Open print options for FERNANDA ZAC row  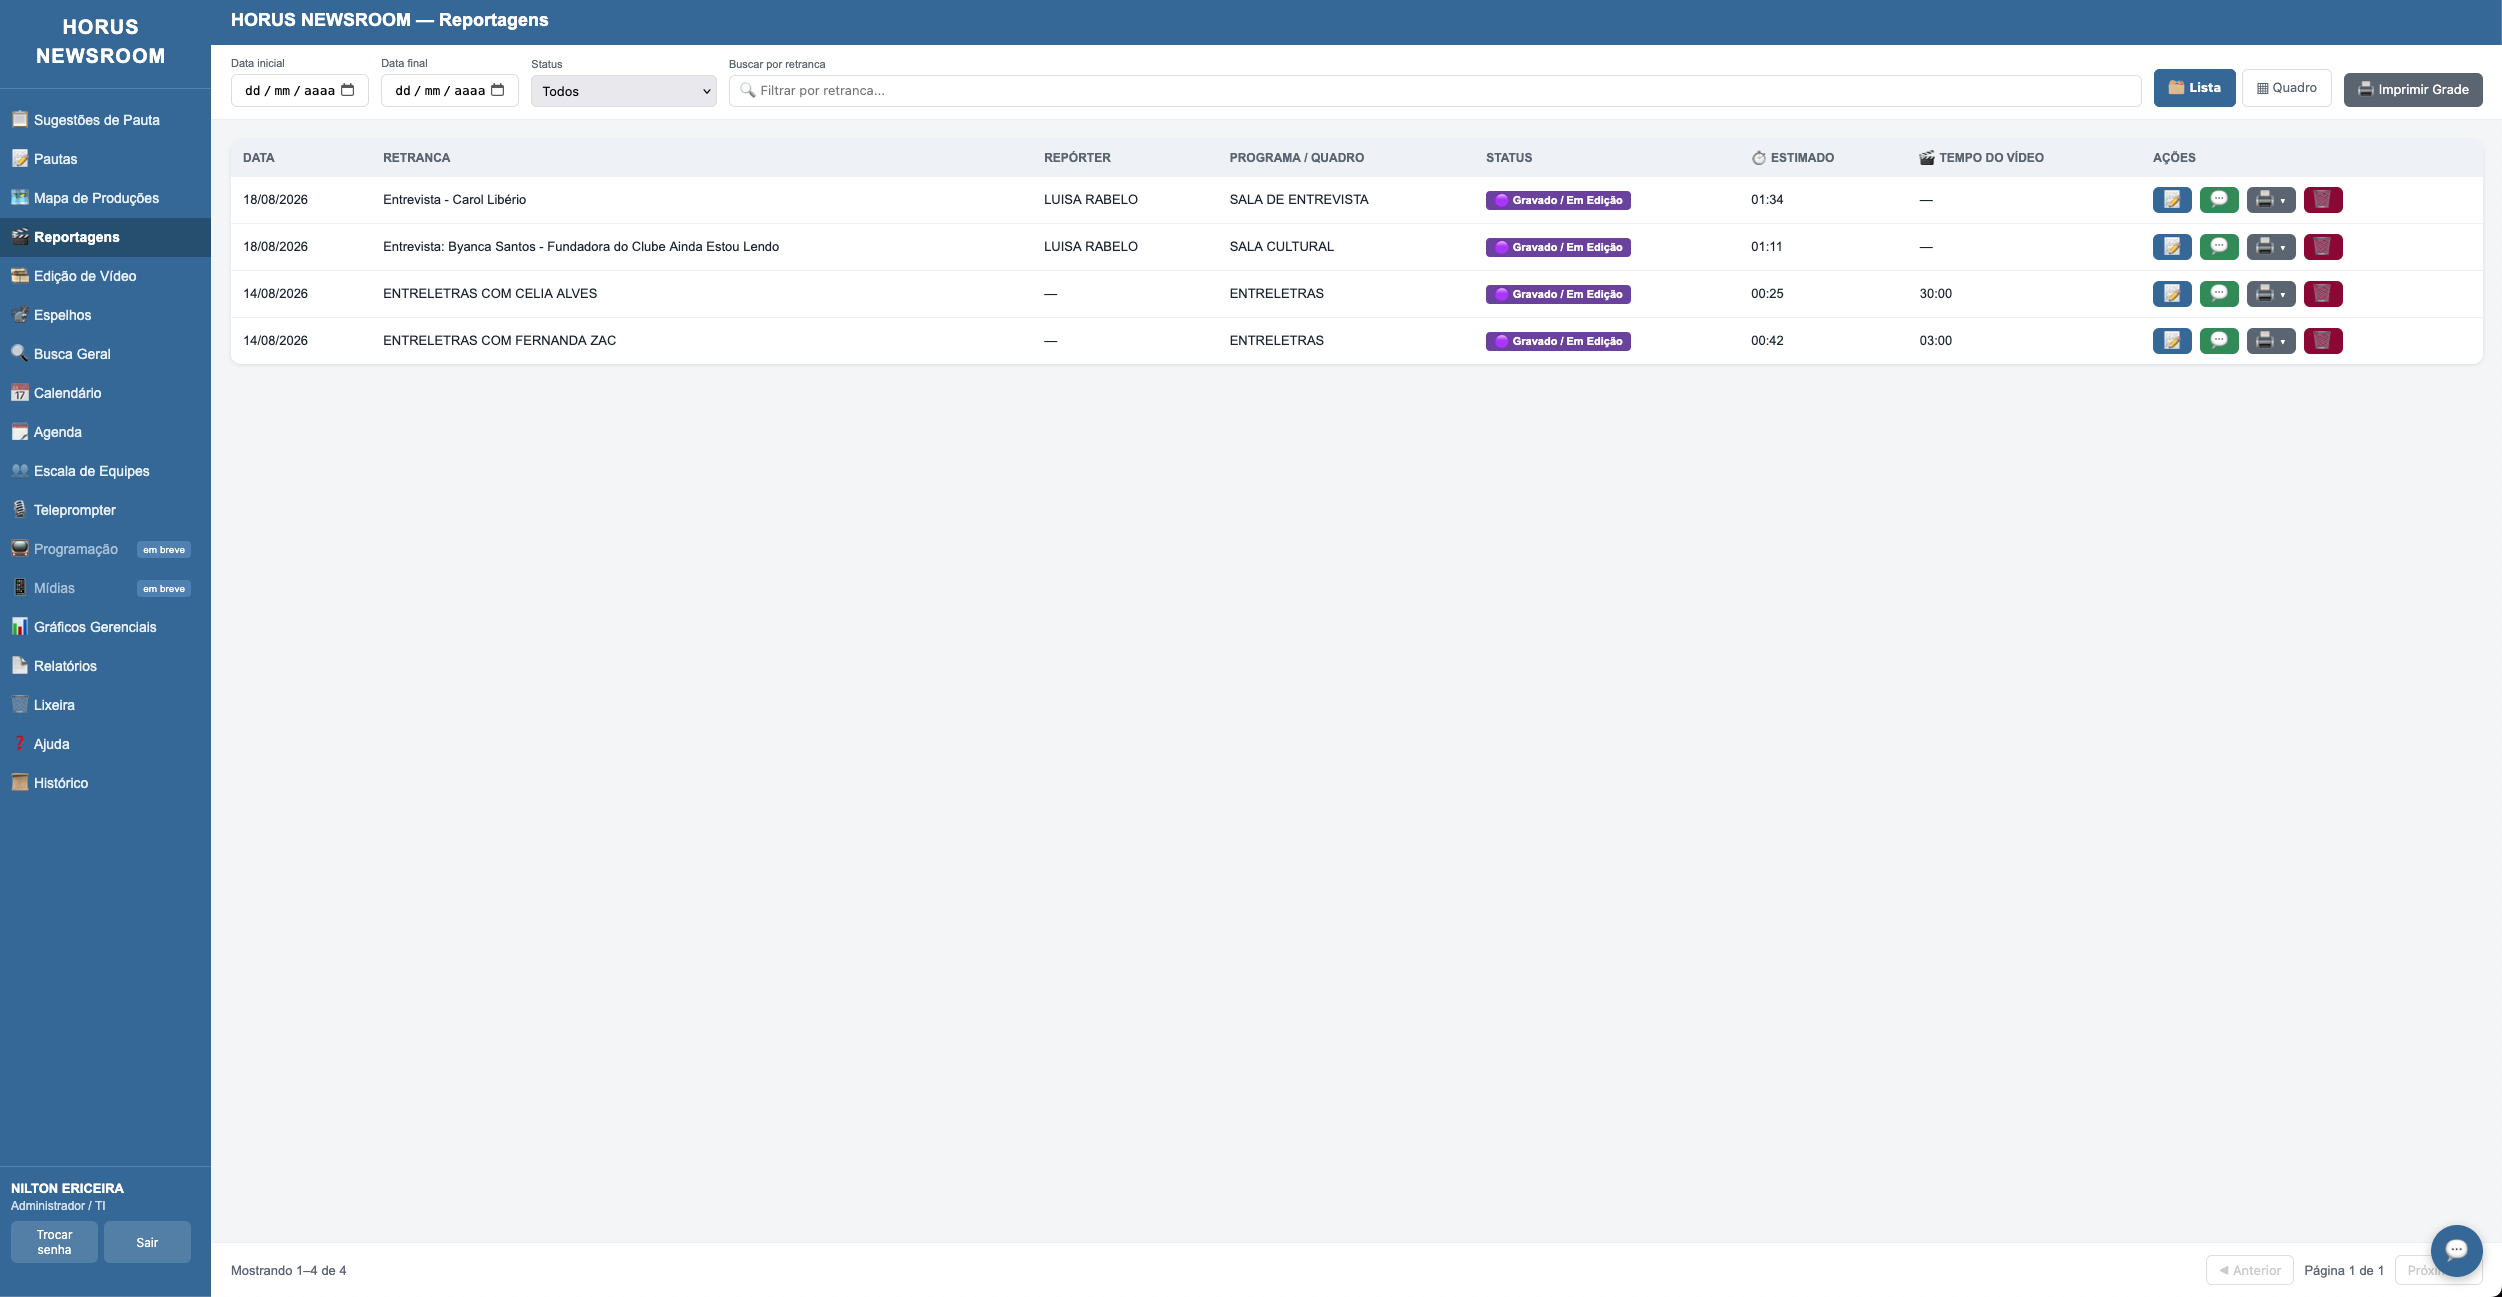[x=2270, y=341]
